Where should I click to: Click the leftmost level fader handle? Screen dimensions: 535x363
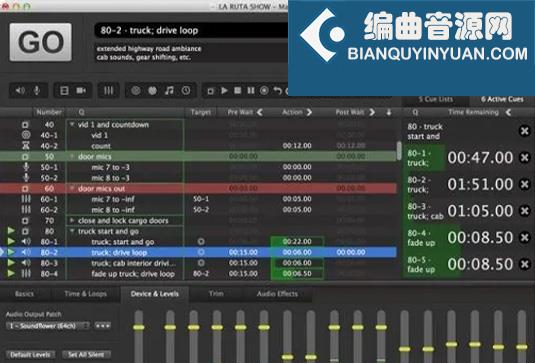[x=139, y=328]
